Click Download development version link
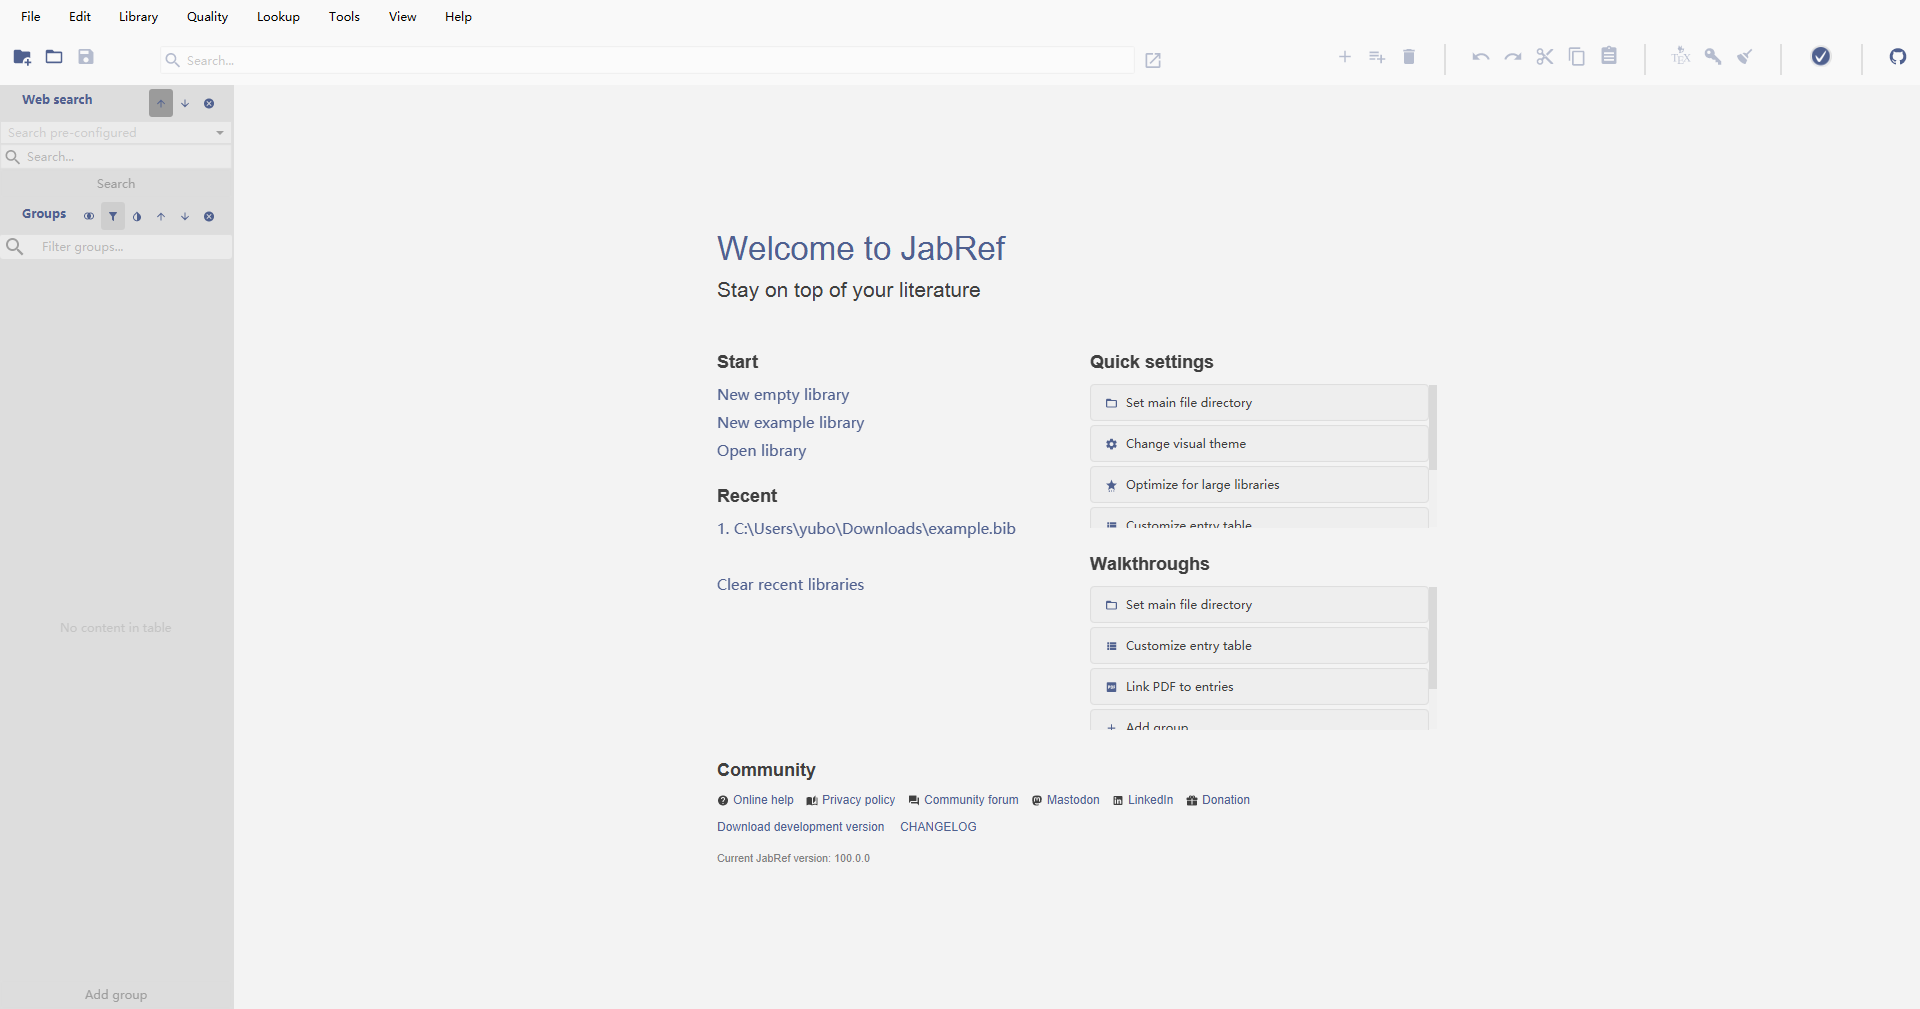Screen dimensions: 1920x1009 pos(801,827)
